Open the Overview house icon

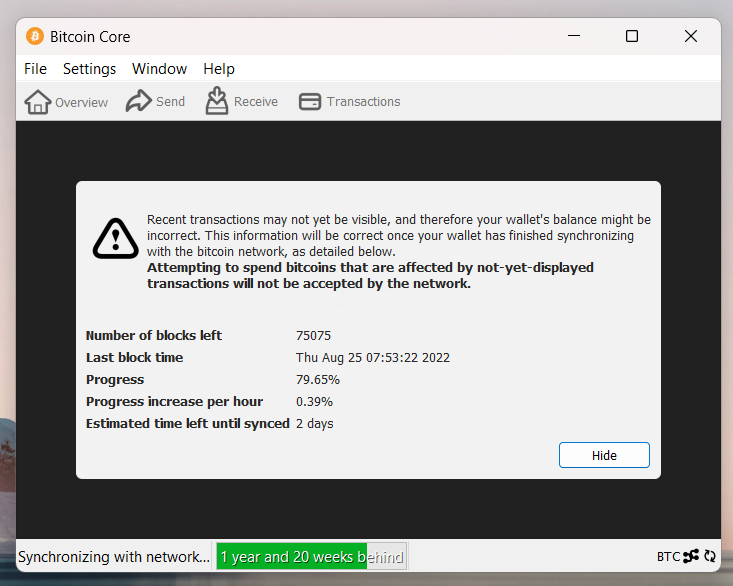click(37, 102)
